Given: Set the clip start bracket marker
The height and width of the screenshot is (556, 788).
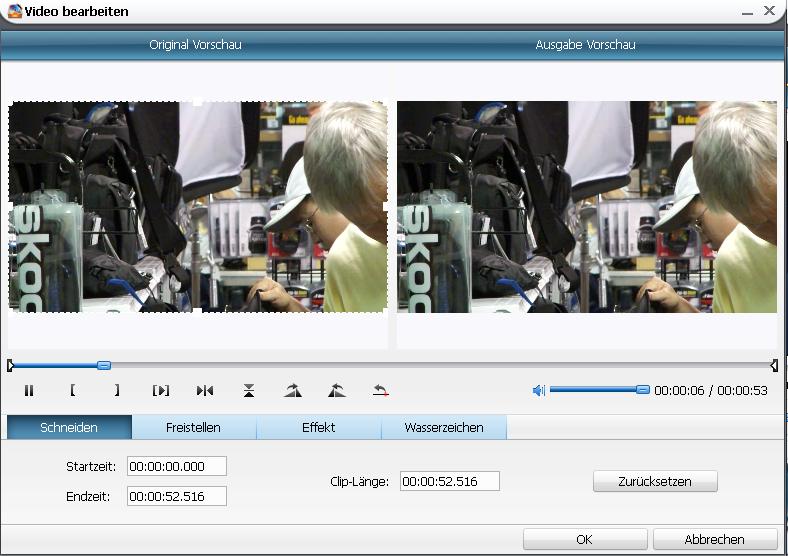Looking at the screenshot, I should tap(73, 391).
